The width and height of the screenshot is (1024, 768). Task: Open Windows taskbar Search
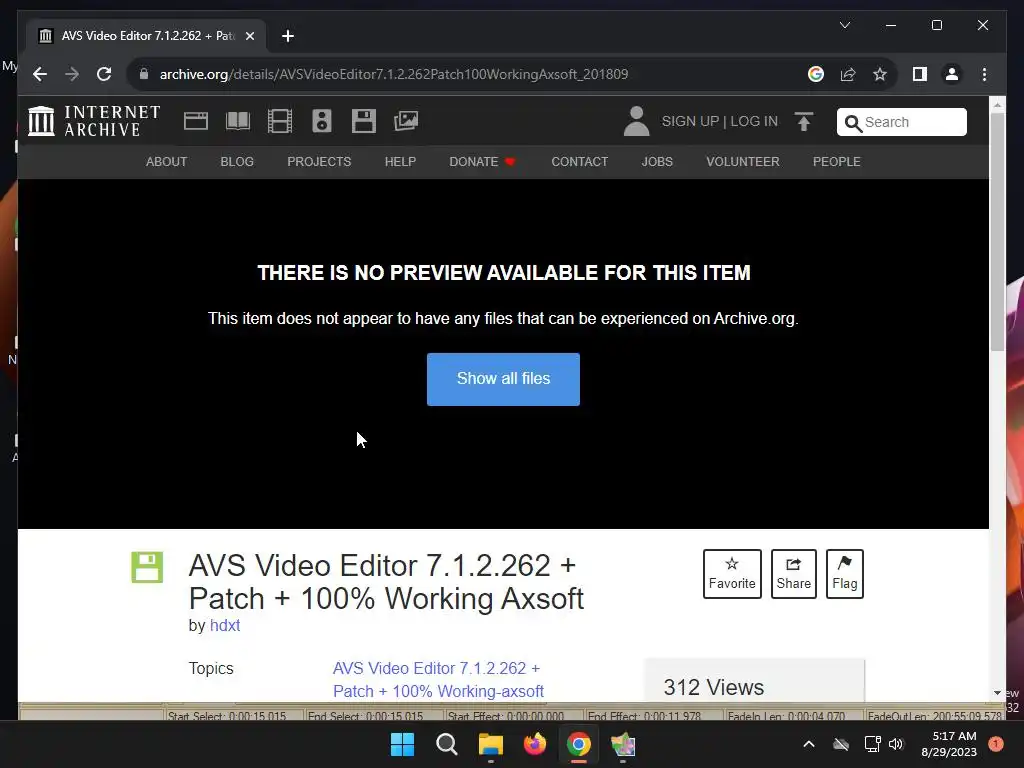(x=447, y=744)
